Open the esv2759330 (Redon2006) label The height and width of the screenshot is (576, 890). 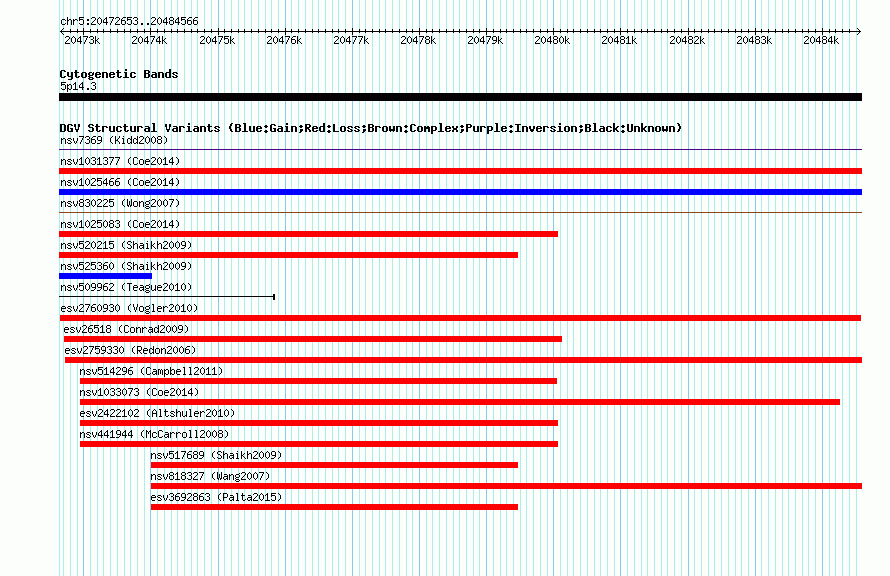130,350
